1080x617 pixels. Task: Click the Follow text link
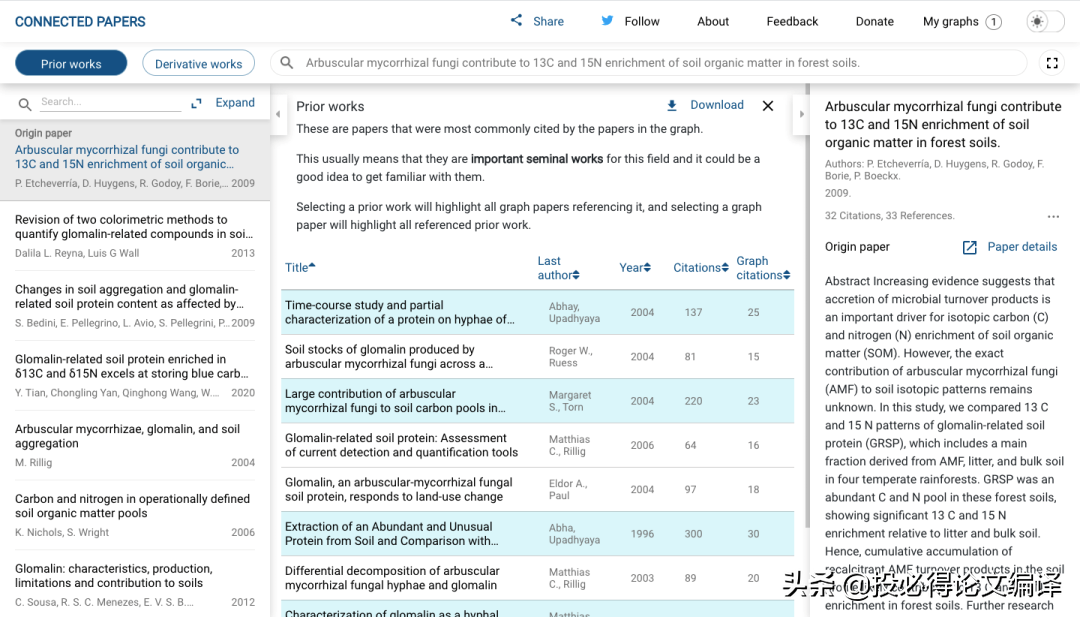coord(642,21)
